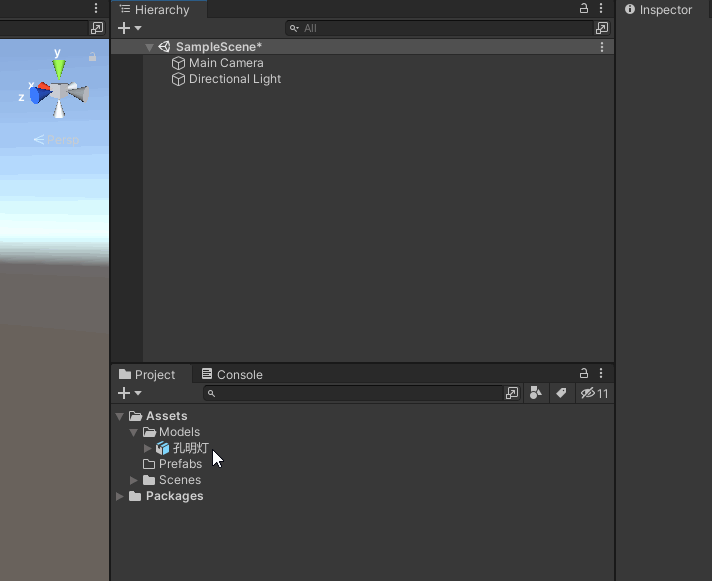Click the Scene view toolbar popout icon

pyautogui.click(x=97, y=28)
